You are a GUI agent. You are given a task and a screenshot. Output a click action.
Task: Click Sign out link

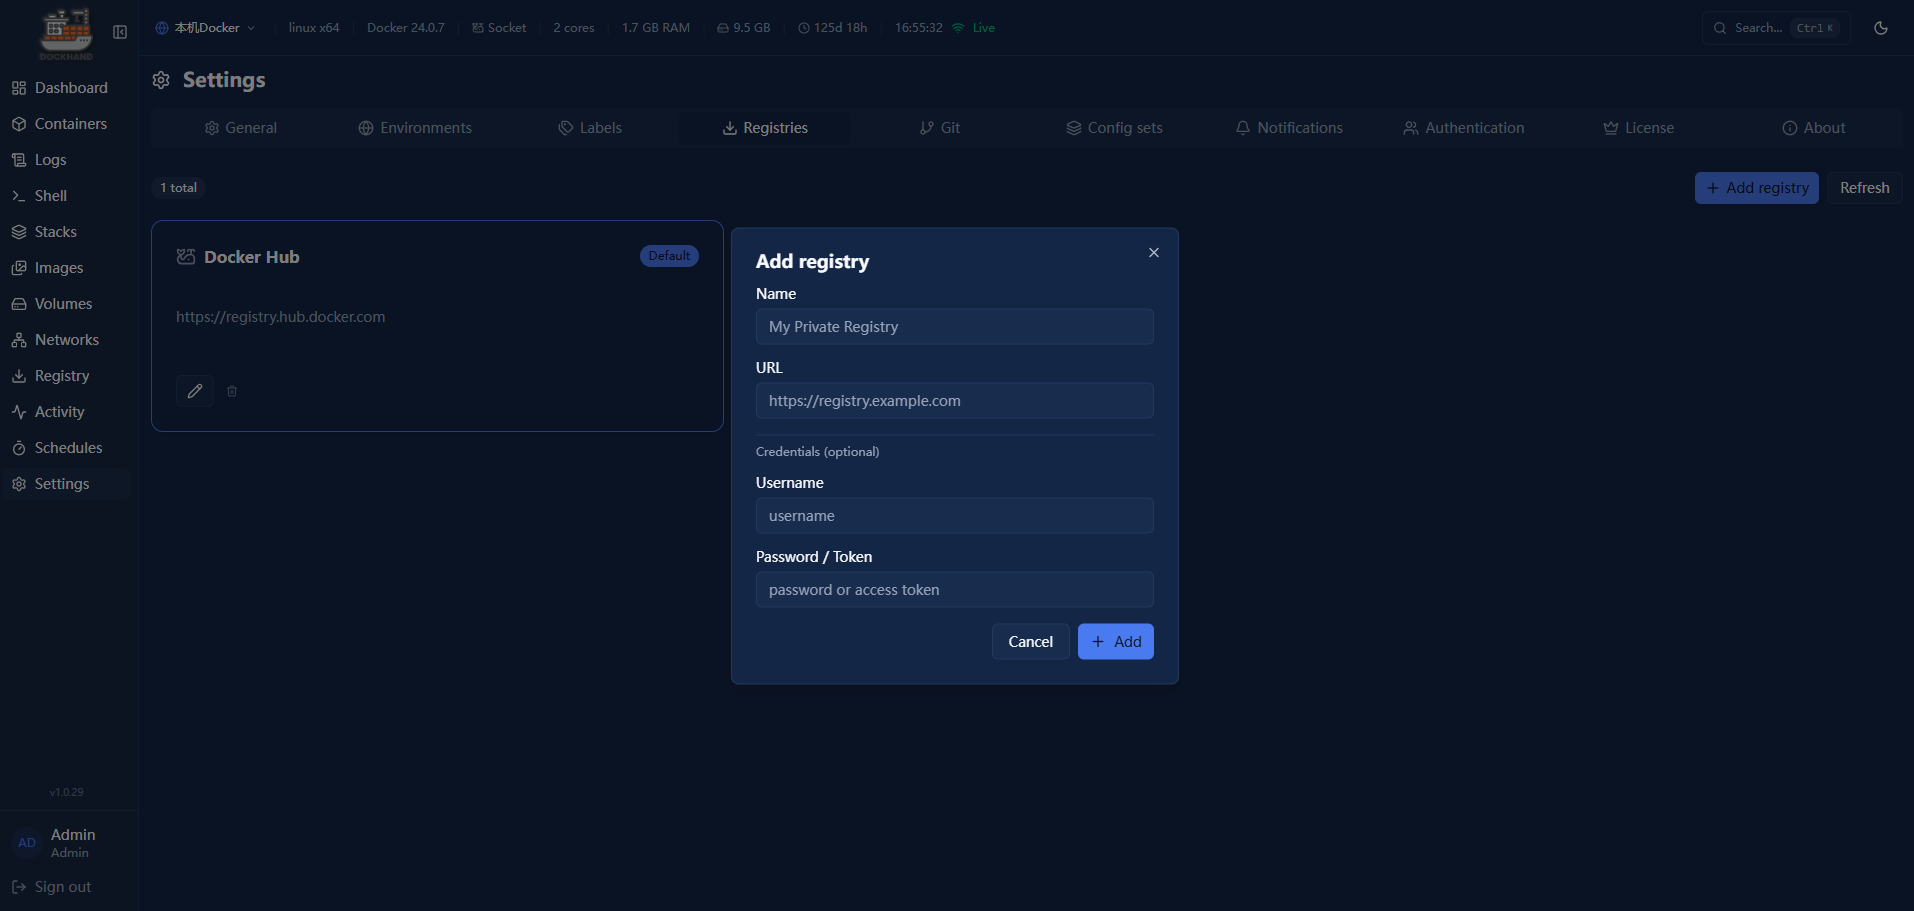tap(52, 887)
